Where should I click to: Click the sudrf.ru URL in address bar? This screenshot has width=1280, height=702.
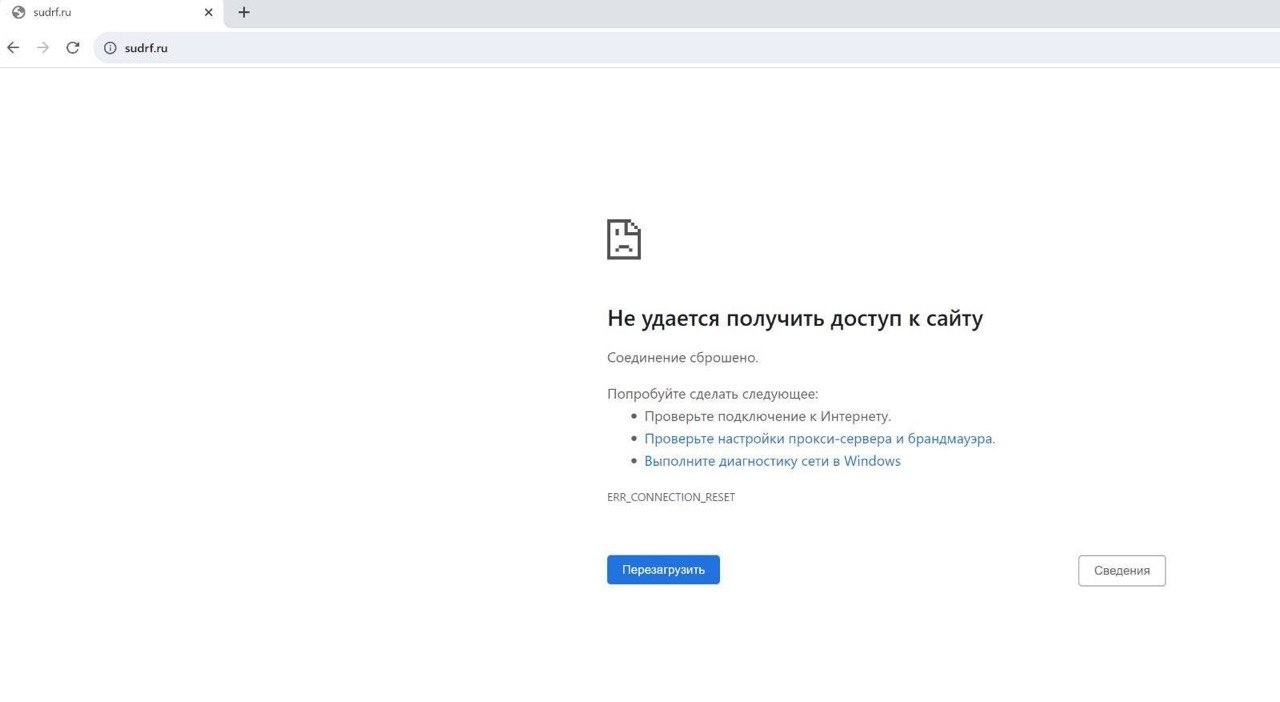(146, 48)
